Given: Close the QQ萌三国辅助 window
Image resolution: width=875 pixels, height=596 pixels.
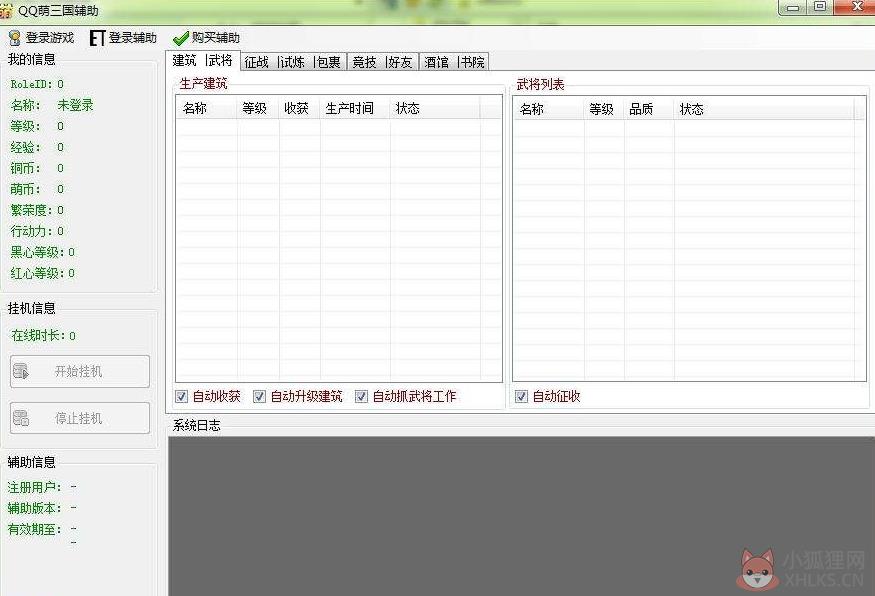Looking at the screenshot, I should click(856, 7).
